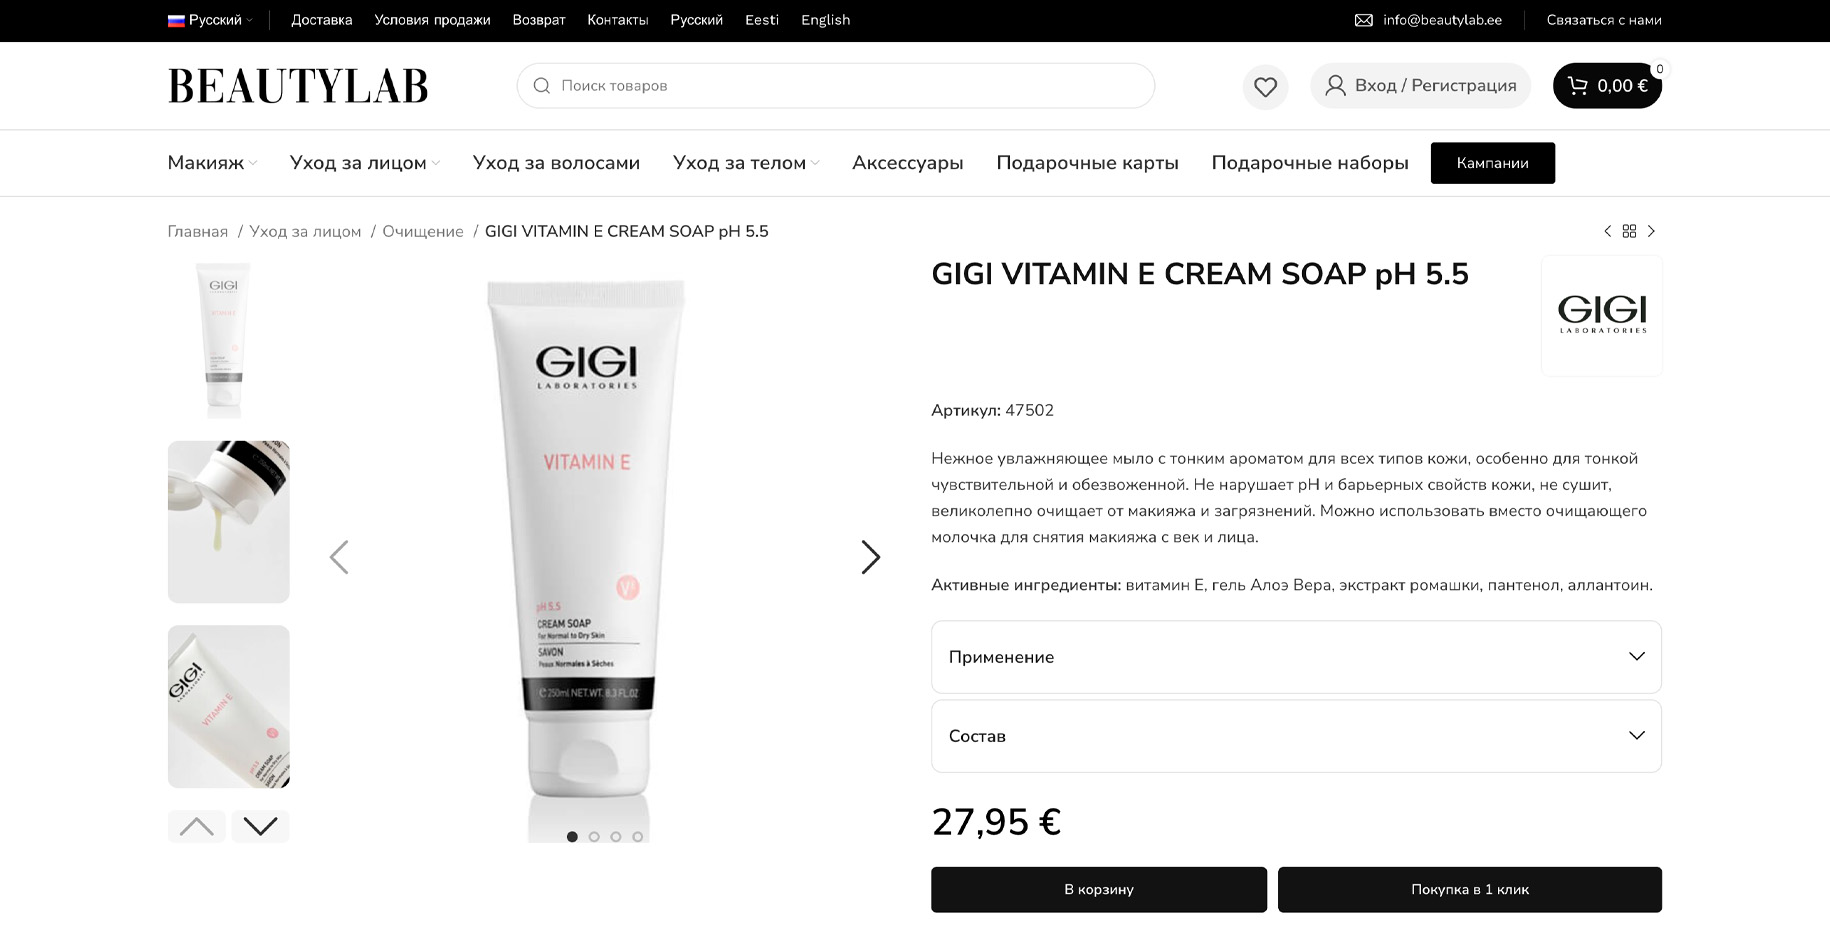
Task: Click the Покупка в 1 клик button
Action: (1470, 889)
